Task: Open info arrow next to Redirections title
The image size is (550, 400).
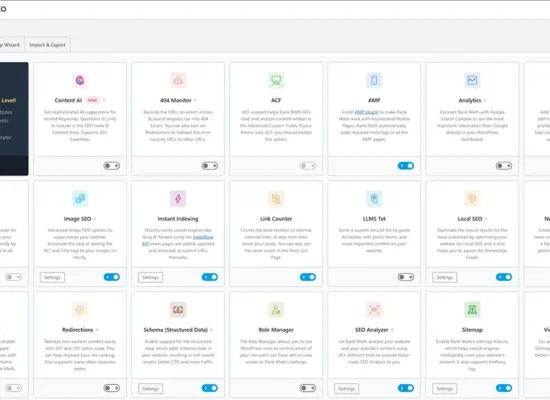Action: 97,330
